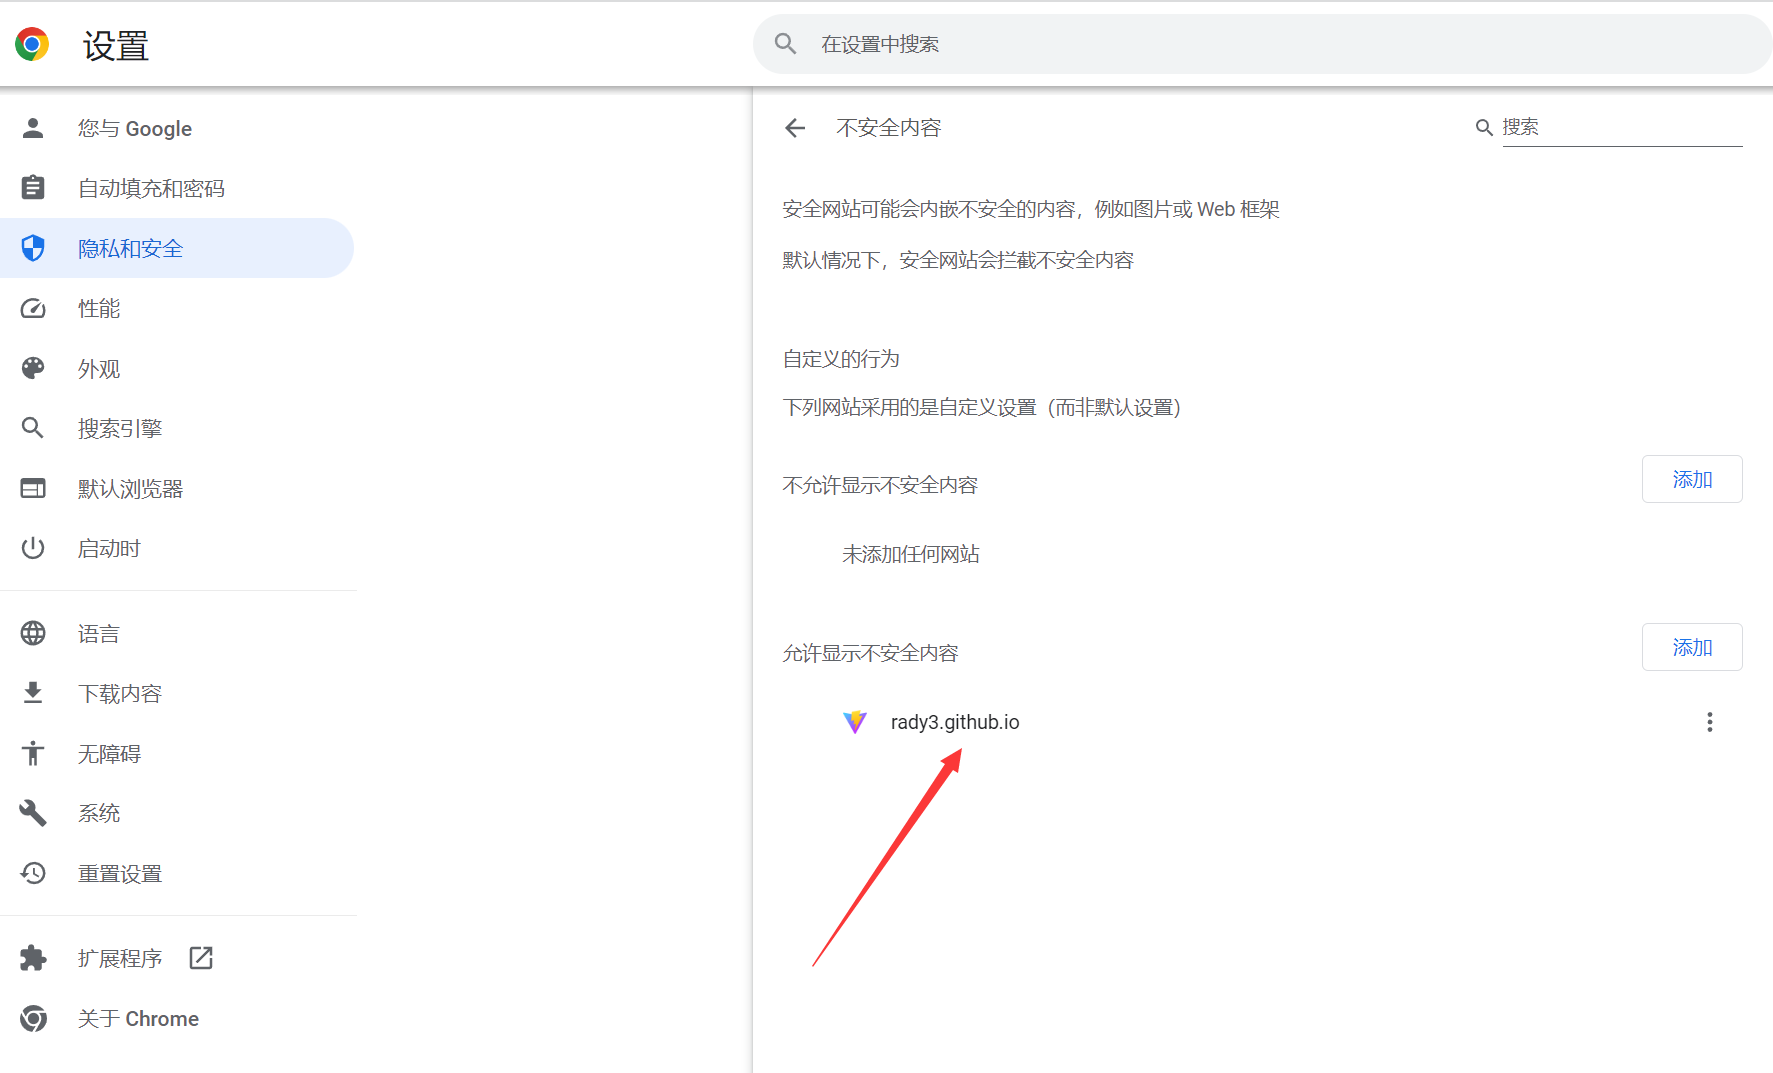Screen dimensions: 1773x1073
Task: Open the 自动填充和密码 settings section
Action: point(177,188)
